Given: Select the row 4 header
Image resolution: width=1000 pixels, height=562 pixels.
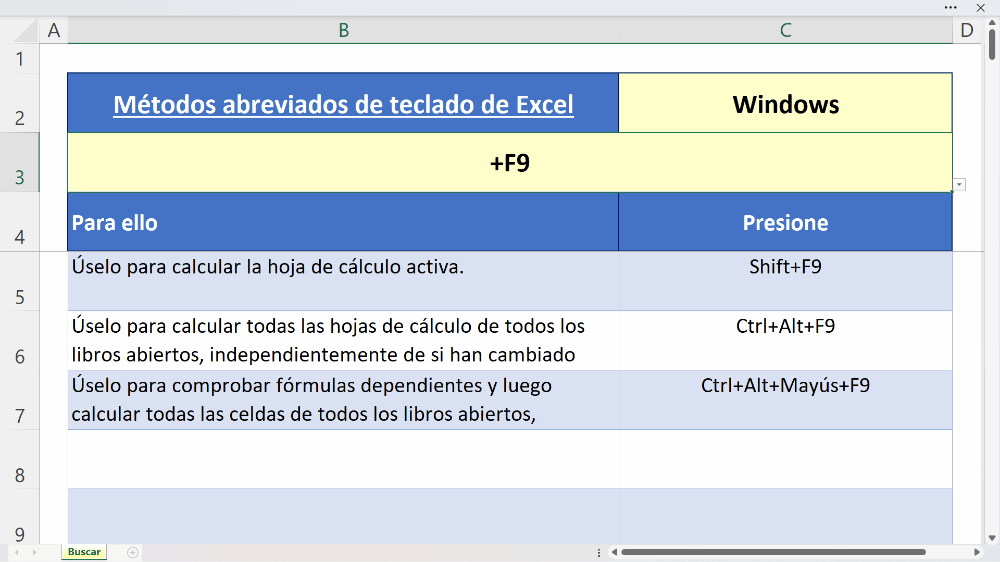Looking at the screenshot, I should [x=20, y=222].
